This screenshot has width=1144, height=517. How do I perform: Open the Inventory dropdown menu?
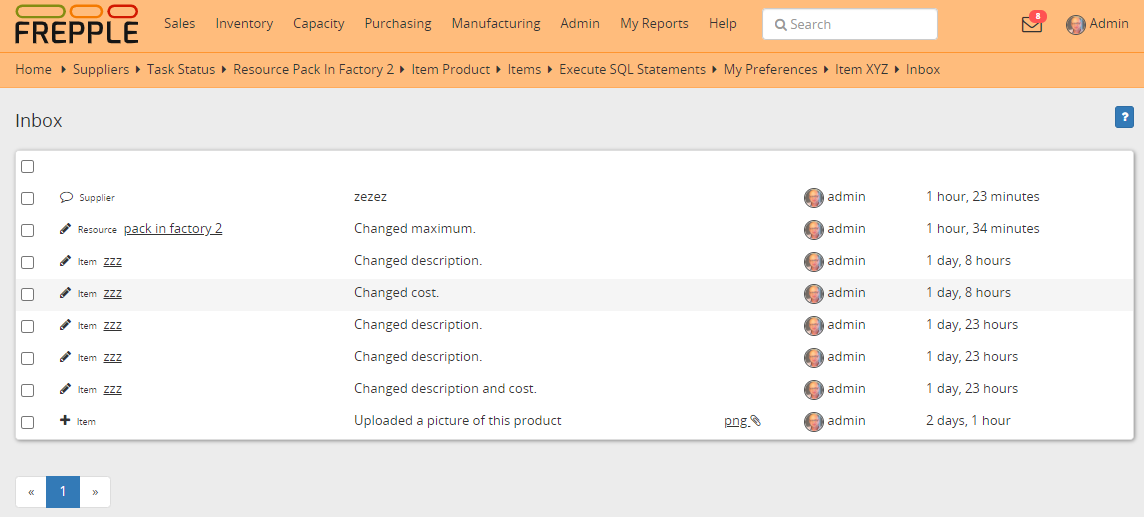coord(244,24)
